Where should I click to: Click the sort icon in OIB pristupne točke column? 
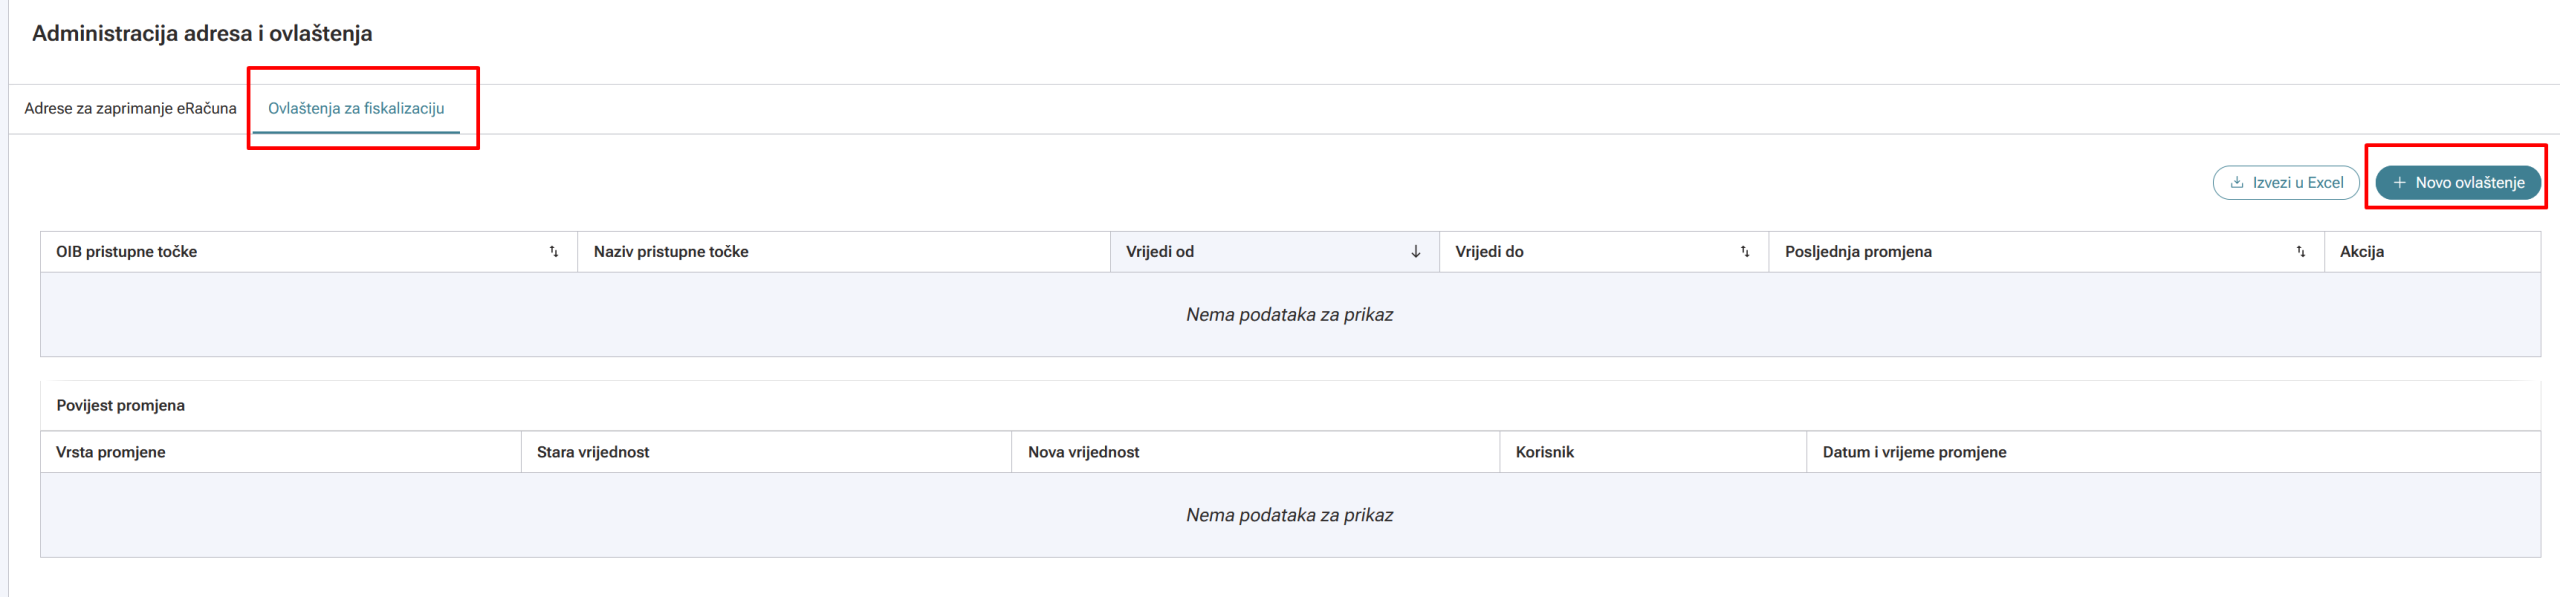[554, 252]
